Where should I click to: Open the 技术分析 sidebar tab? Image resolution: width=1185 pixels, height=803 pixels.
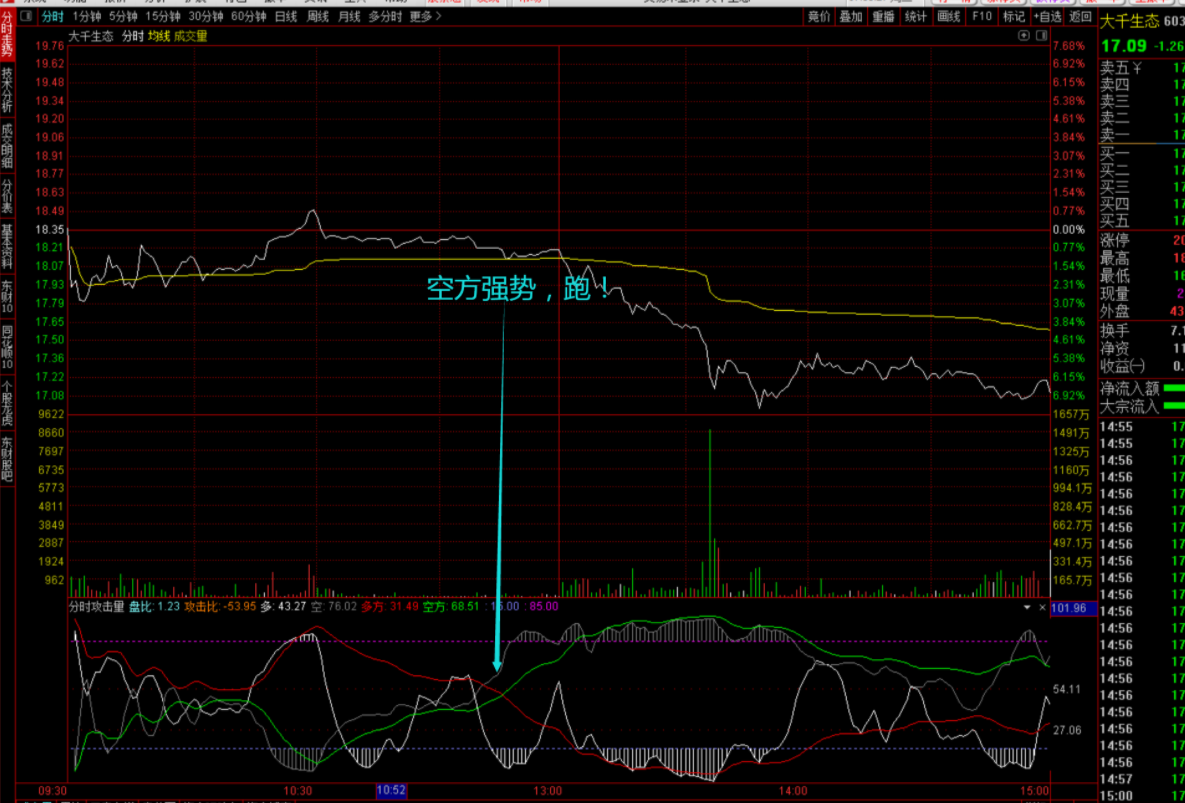tap(7, 90)
